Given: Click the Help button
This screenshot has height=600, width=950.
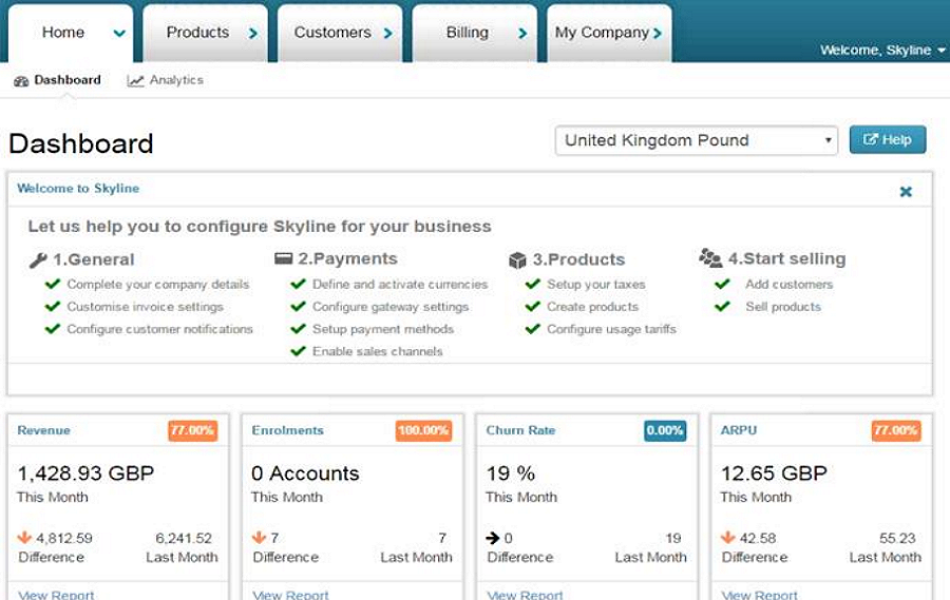Looking at the screenshot, I should 887,140.
